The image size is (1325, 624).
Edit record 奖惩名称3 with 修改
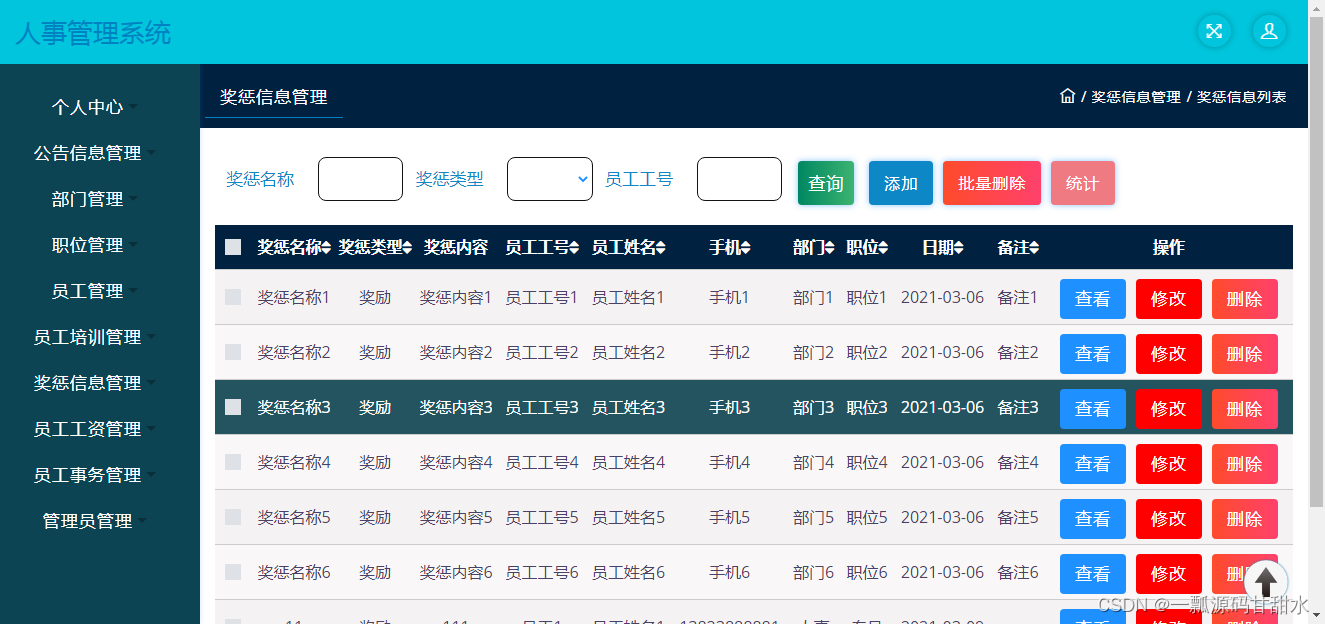pos(1169,409)
